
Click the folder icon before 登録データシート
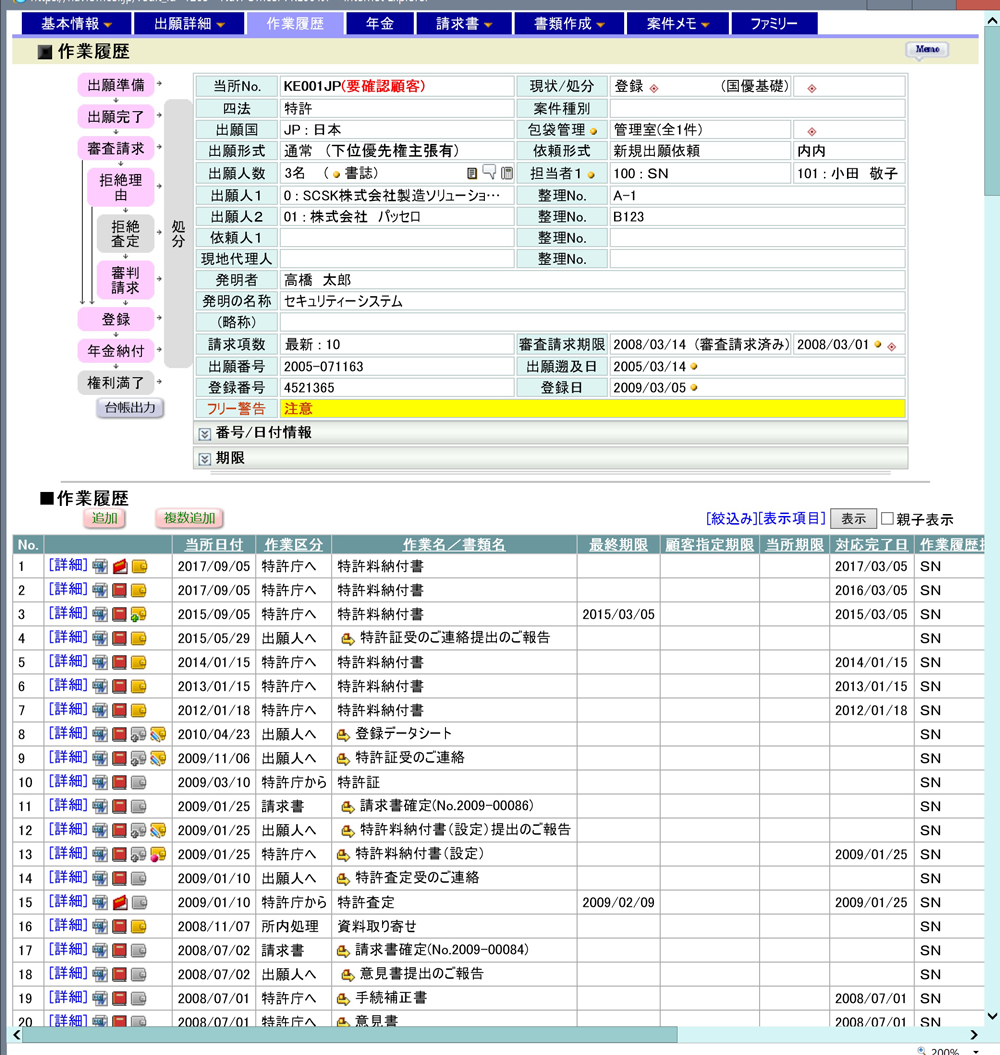[343, 735]
